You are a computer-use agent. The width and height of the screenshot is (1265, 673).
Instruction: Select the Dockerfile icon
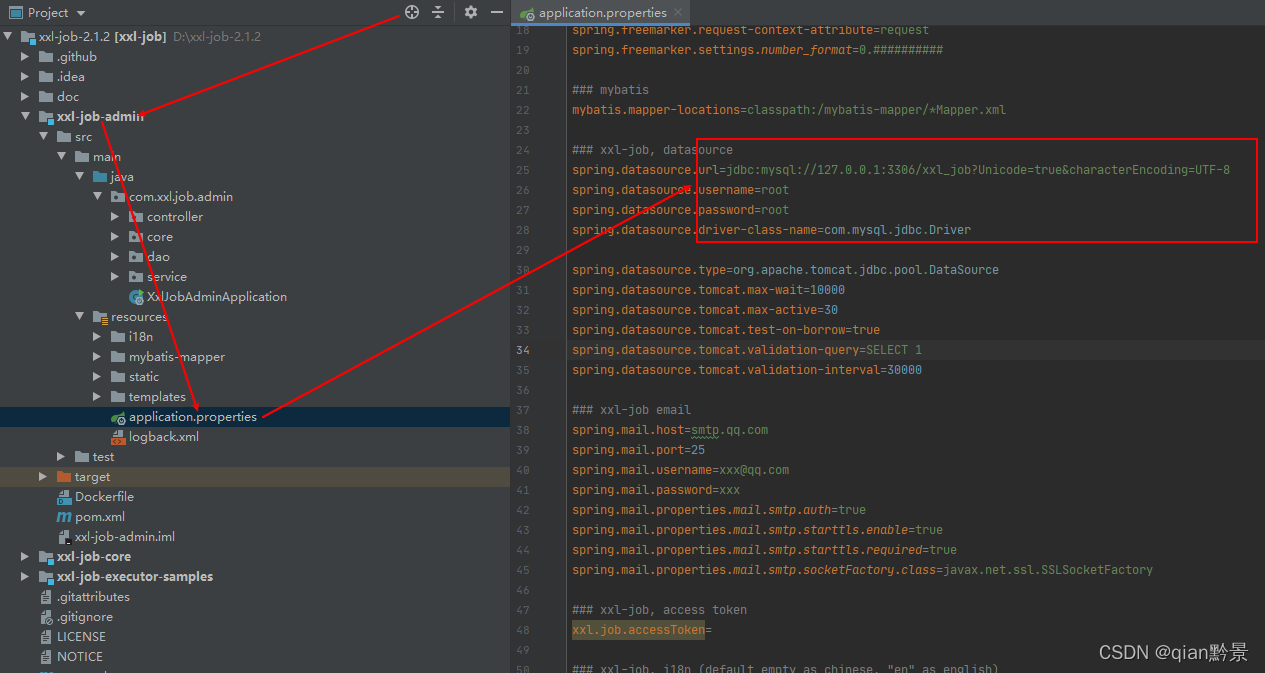tap(64, 497)
